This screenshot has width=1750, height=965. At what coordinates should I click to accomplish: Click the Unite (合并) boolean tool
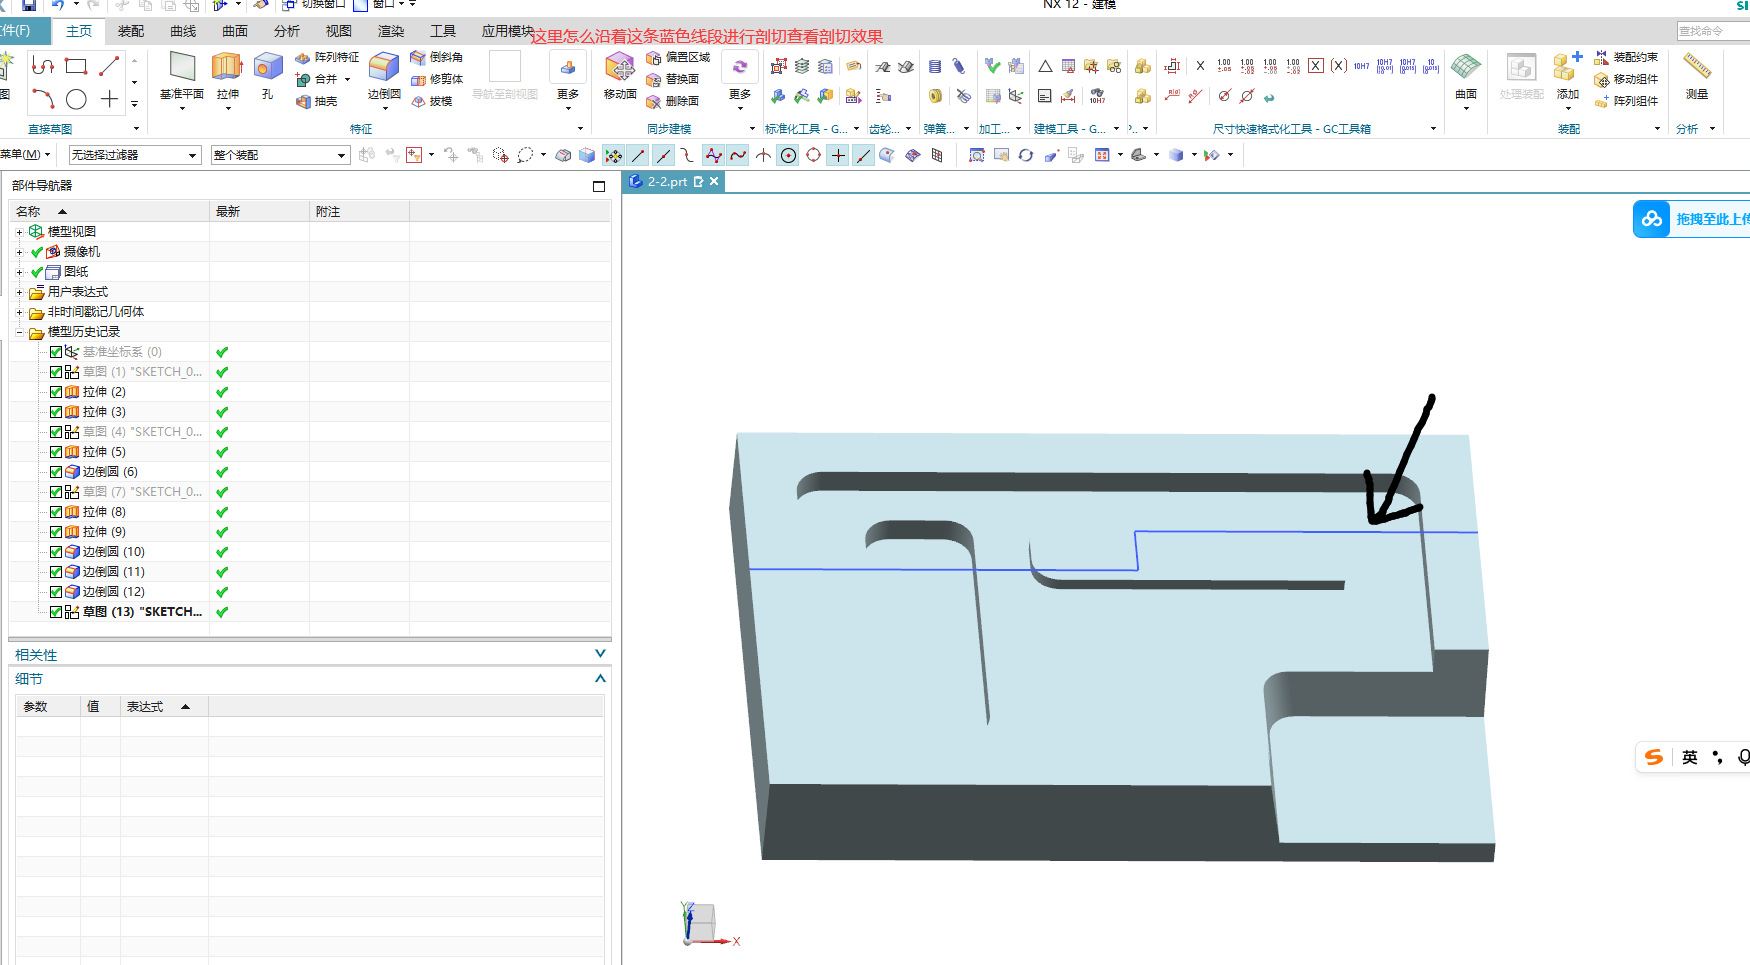pos(318,79)
